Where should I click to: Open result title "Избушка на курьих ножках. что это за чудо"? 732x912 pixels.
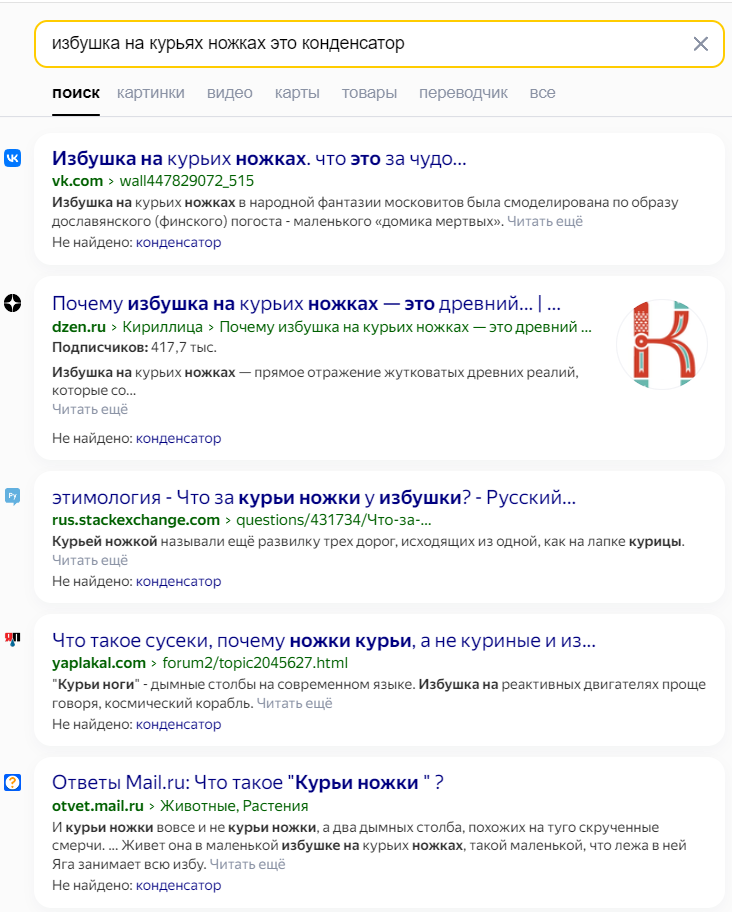(x=259, y=158)
